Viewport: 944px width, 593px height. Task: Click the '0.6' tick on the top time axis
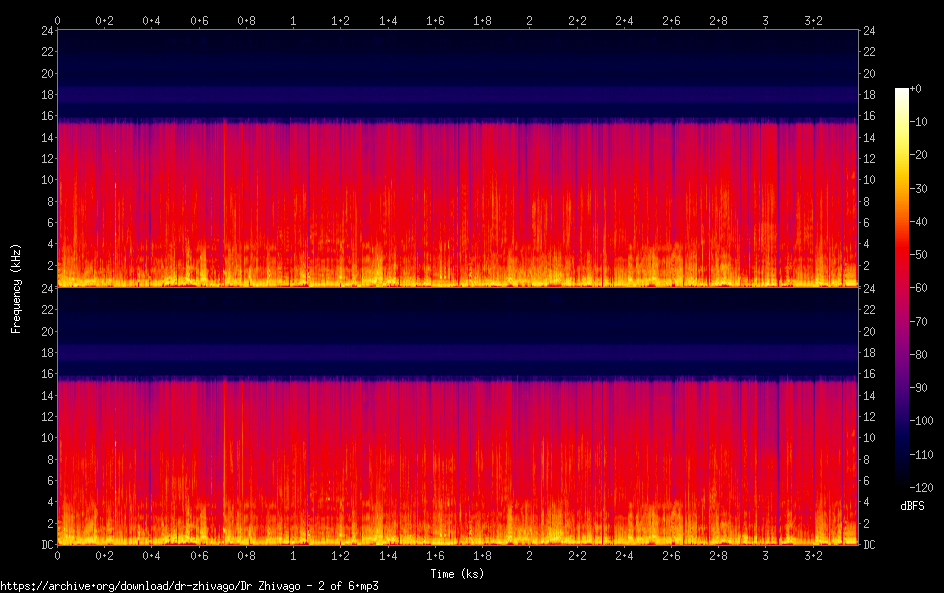coord(199,20)
